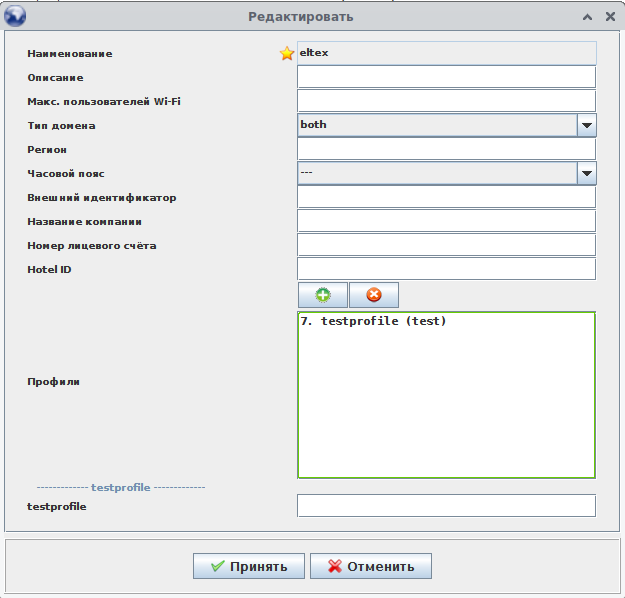Click the Профили label
This screenshot has height=598, width=625.
tap(53, 382)
